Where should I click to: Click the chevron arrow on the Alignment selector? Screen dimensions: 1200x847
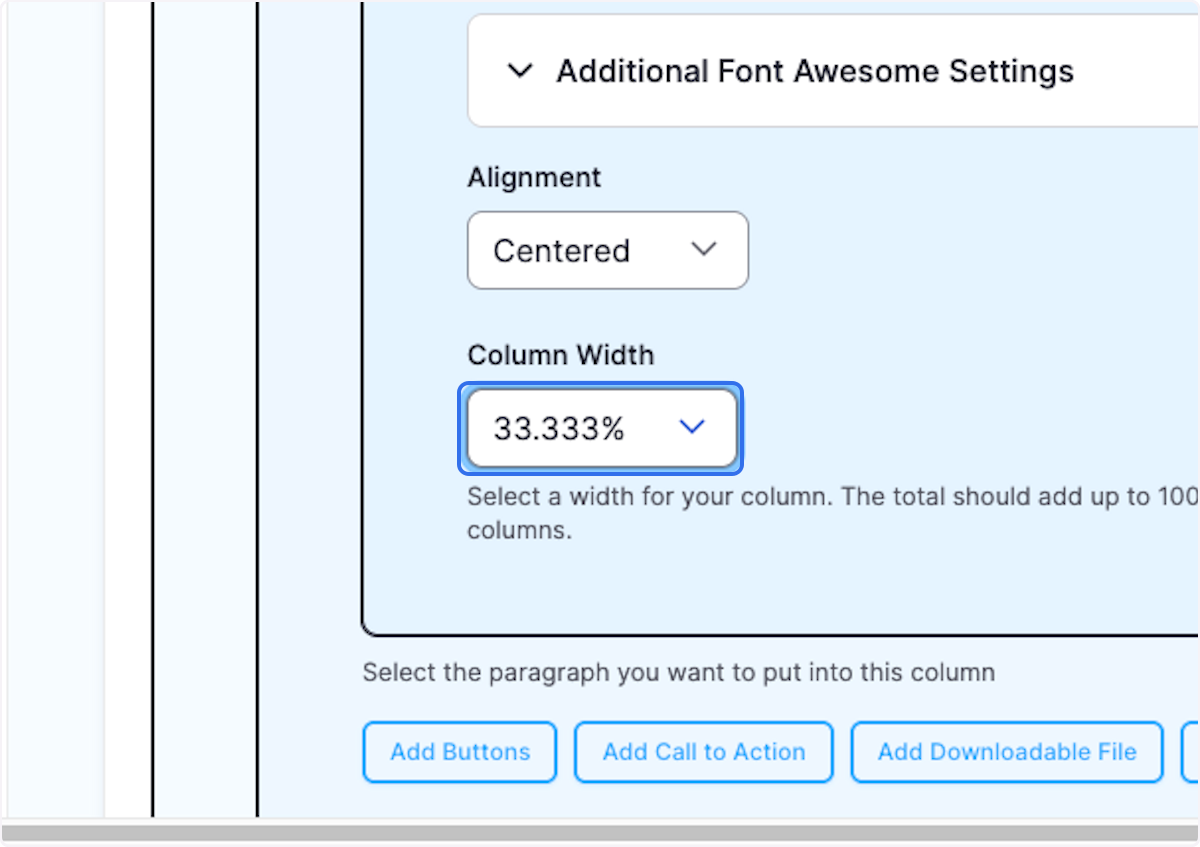tap(704, 251)
